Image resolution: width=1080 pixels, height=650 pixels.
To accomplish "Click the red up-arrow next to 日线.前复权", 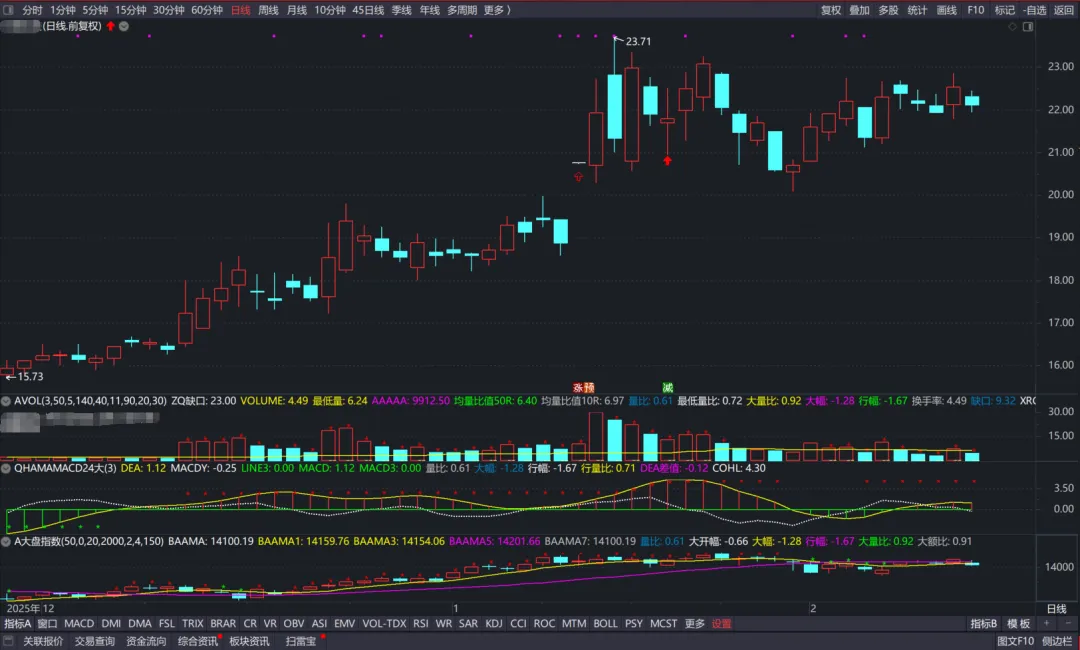I will [110, 26].
